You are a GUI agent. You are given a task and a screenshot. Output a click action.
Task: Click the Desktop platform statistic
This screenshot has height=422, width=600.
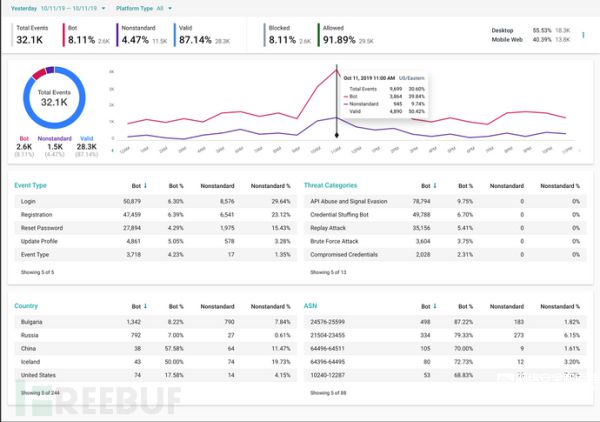tap(530, 30)
